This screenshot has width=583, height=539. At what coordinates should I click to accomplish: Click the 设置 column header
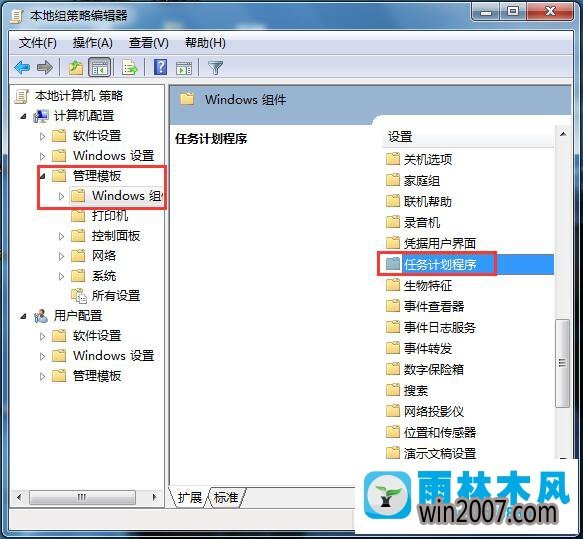pyautogui.click(x=468, y=137)
